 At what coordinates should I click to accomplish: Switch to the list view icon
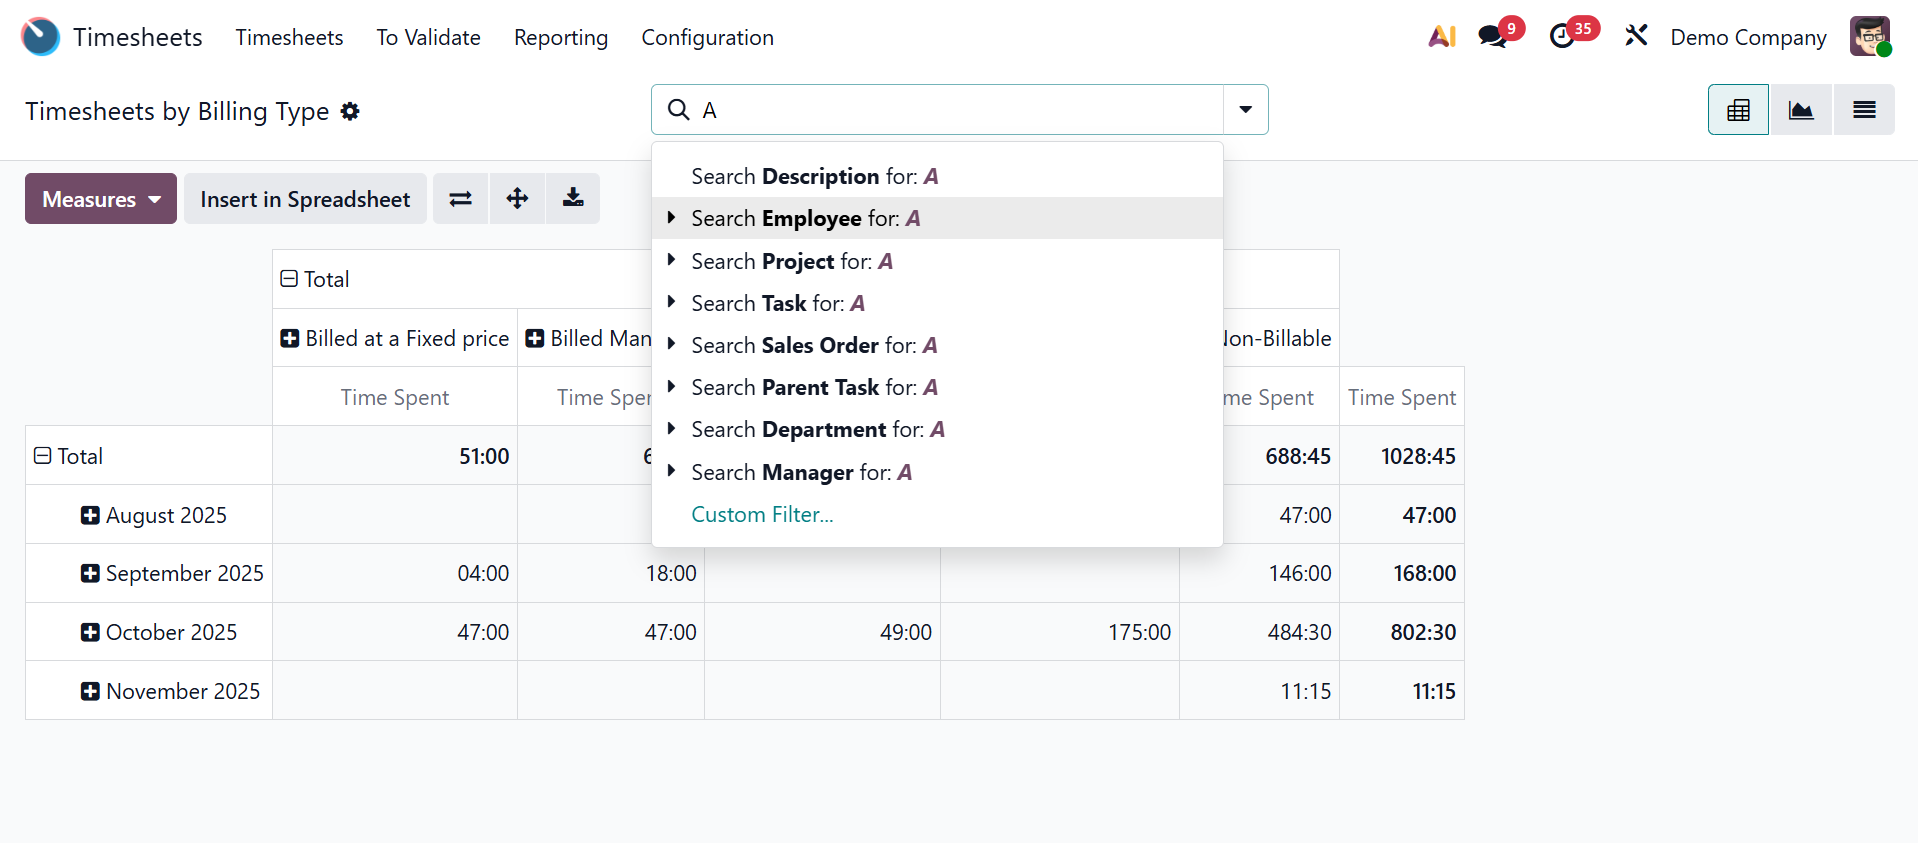coord(1864,110)
